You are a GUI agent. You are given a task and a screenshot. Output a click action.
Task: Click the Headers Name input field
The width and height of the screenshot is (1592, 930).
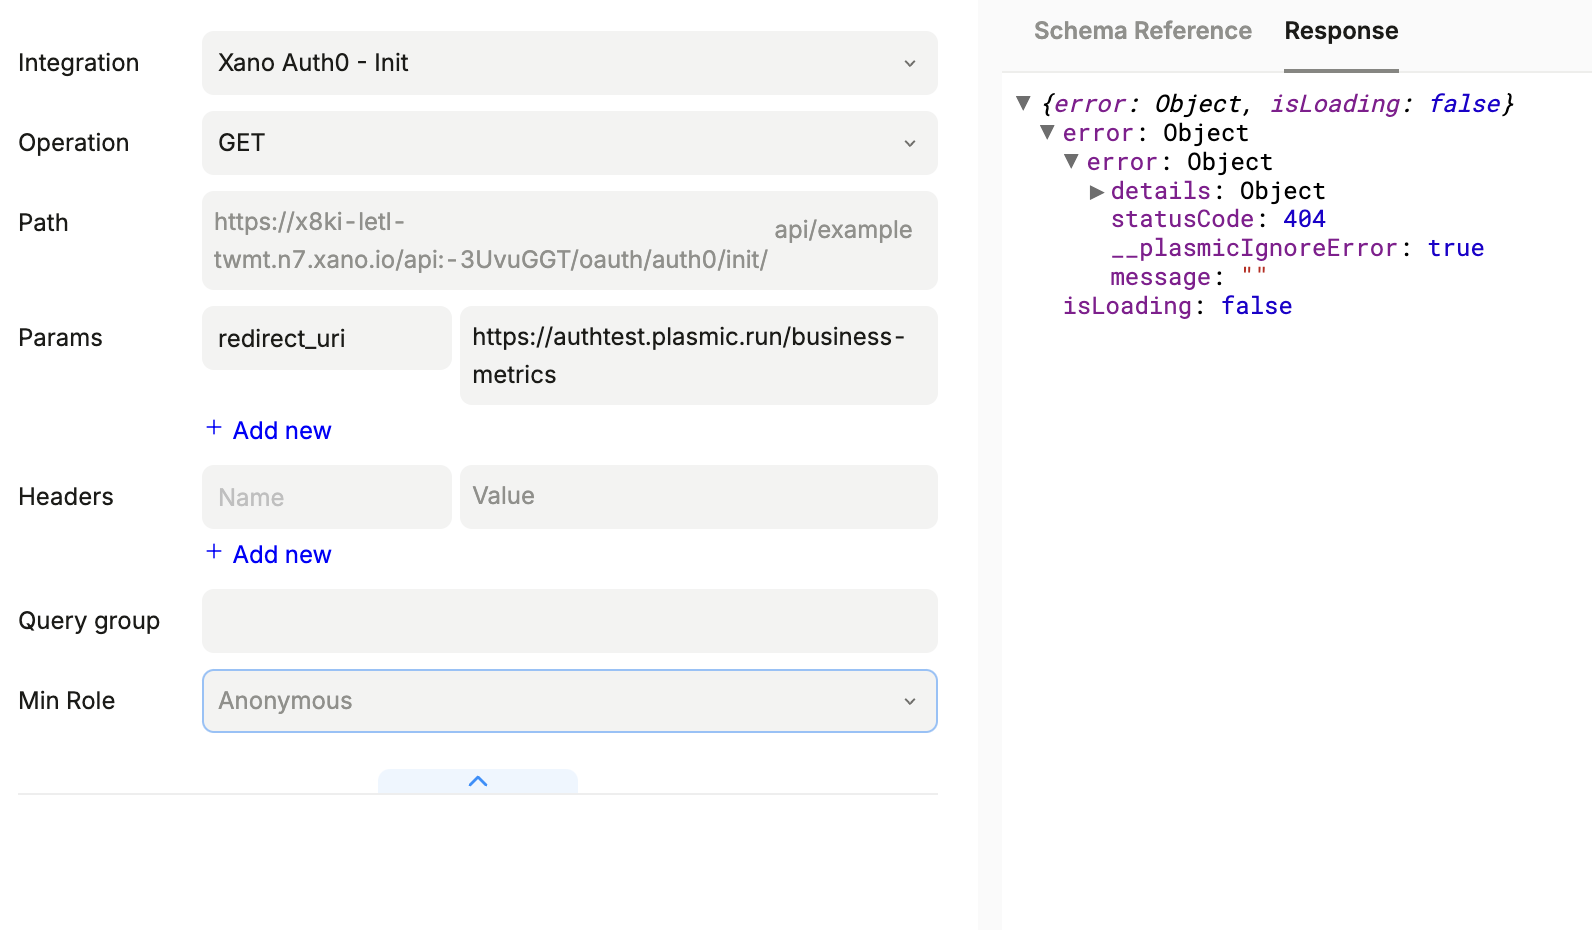(326, 497)
